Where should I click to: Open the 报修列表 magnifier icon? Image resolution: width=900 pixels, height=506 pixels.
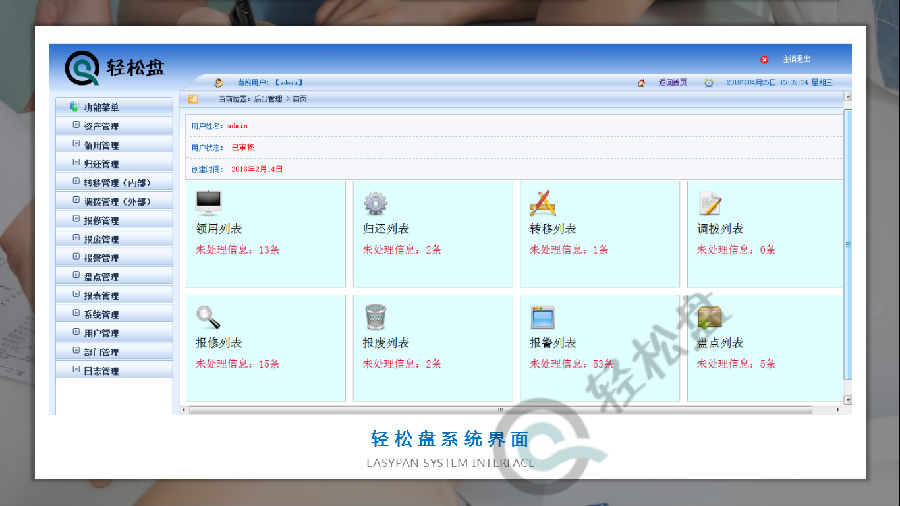point(208,317)
